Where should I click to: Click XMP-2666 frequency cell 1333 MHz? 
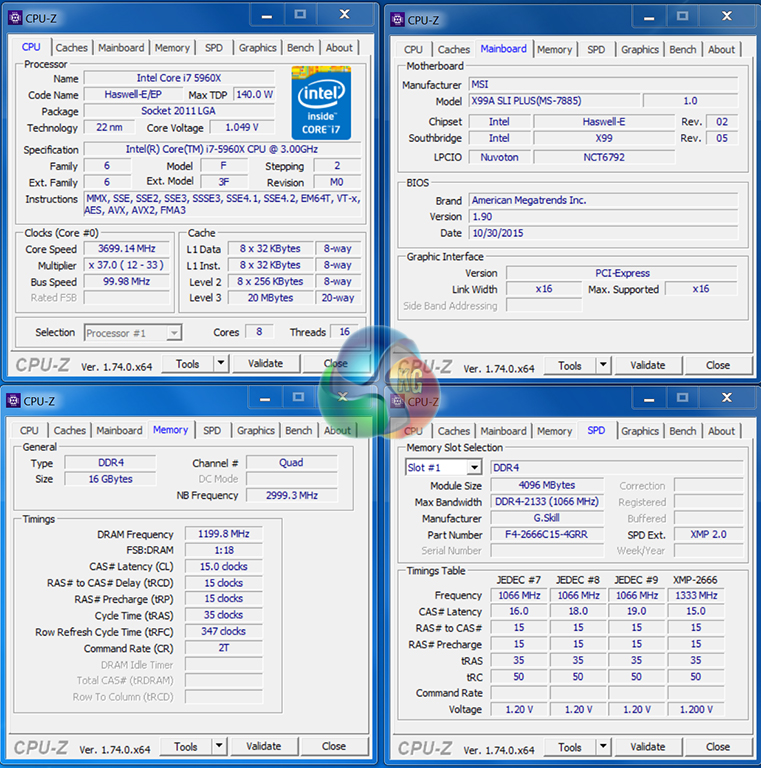coord(696,596)
